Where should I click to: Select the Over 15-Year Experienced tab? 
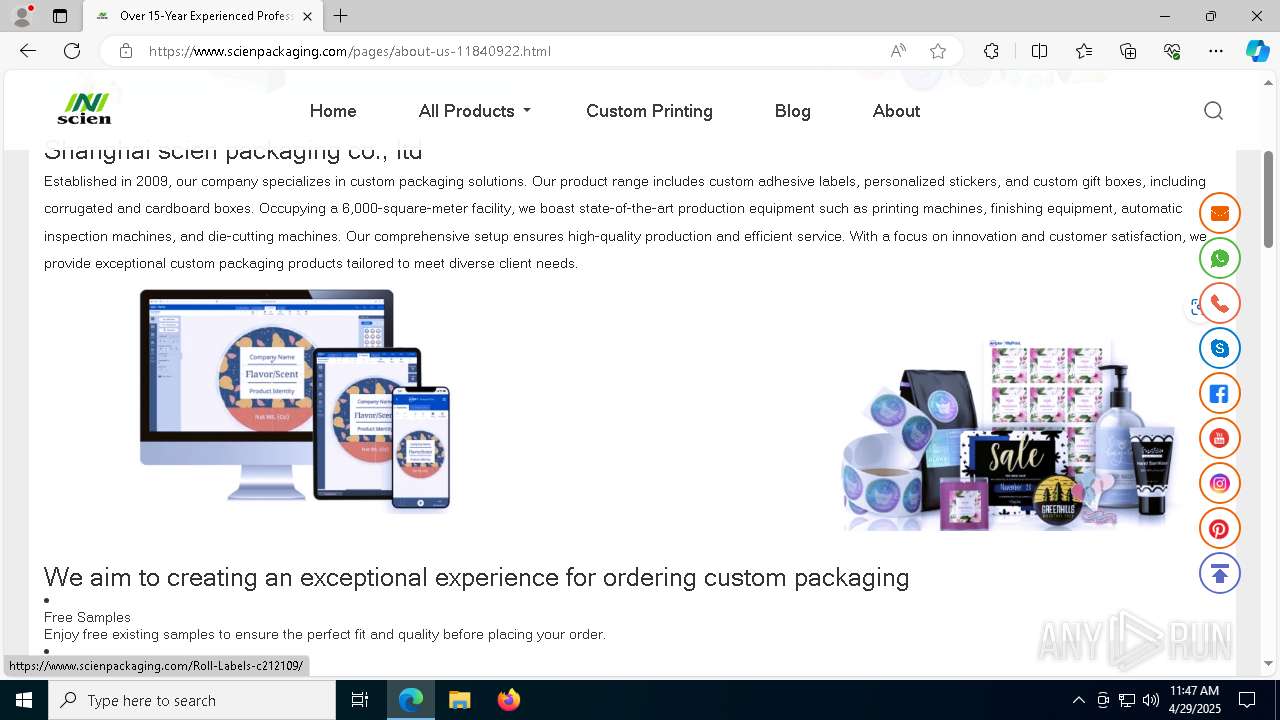point(203,16)
